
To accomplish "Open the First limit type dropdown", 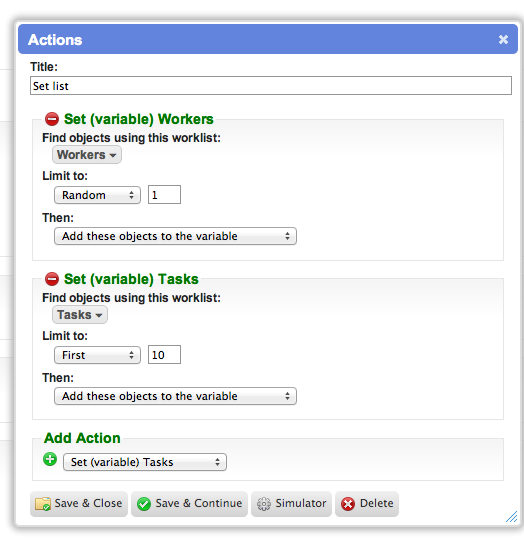I will pos(97,355).
